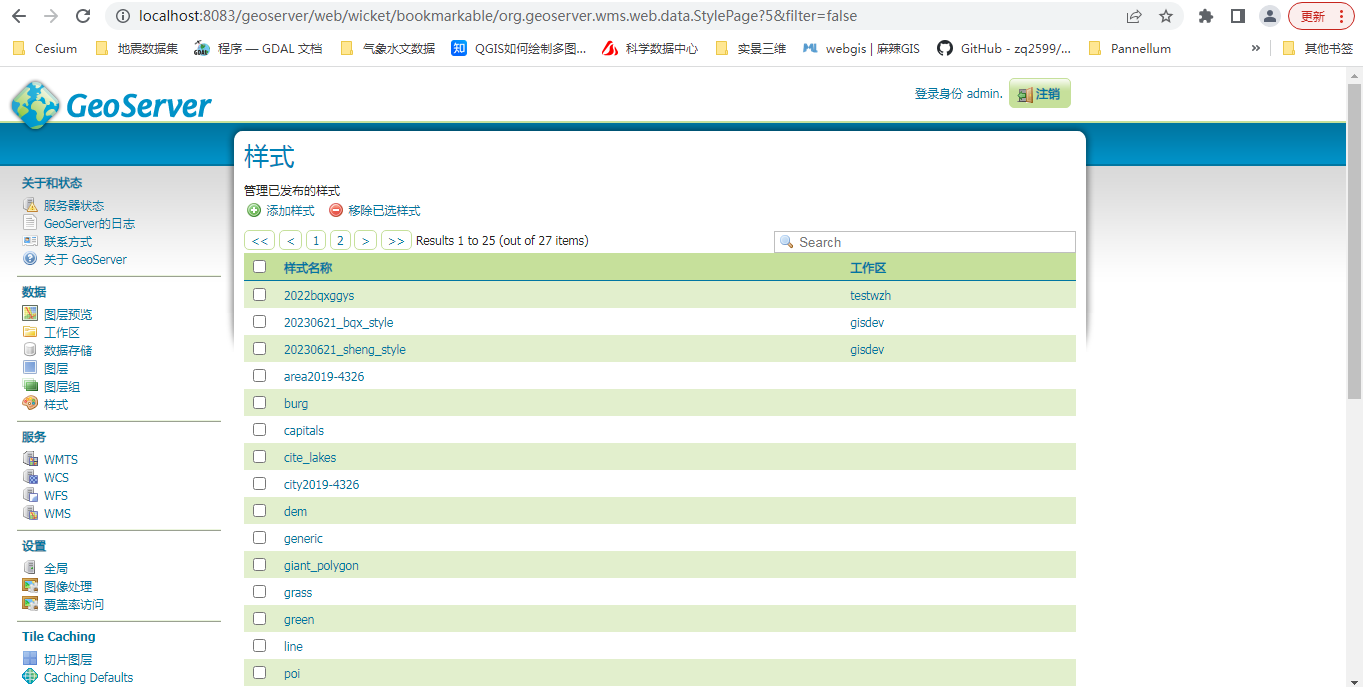Expand the bookmarks bar overflow chevron
This screenshot has height=687, width=1363.
pos(1256,48)
